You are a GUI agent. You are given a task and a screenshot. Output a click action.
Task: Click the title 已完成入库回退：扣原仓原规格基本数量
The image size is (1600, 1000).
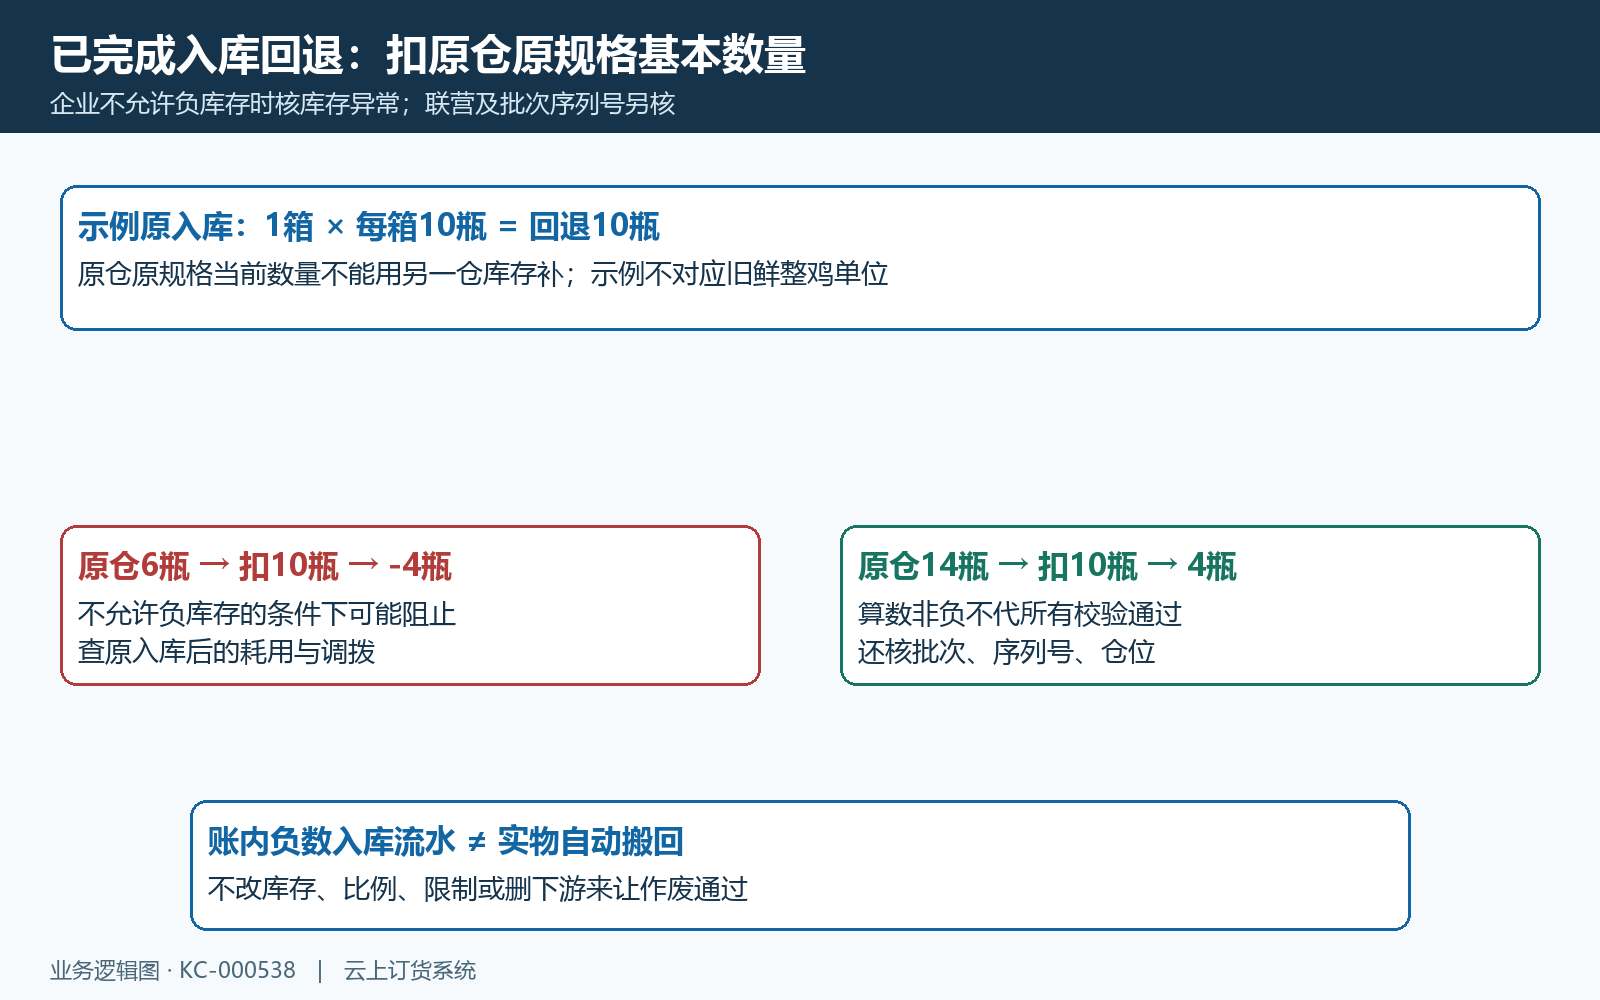[x=428, y=55]
